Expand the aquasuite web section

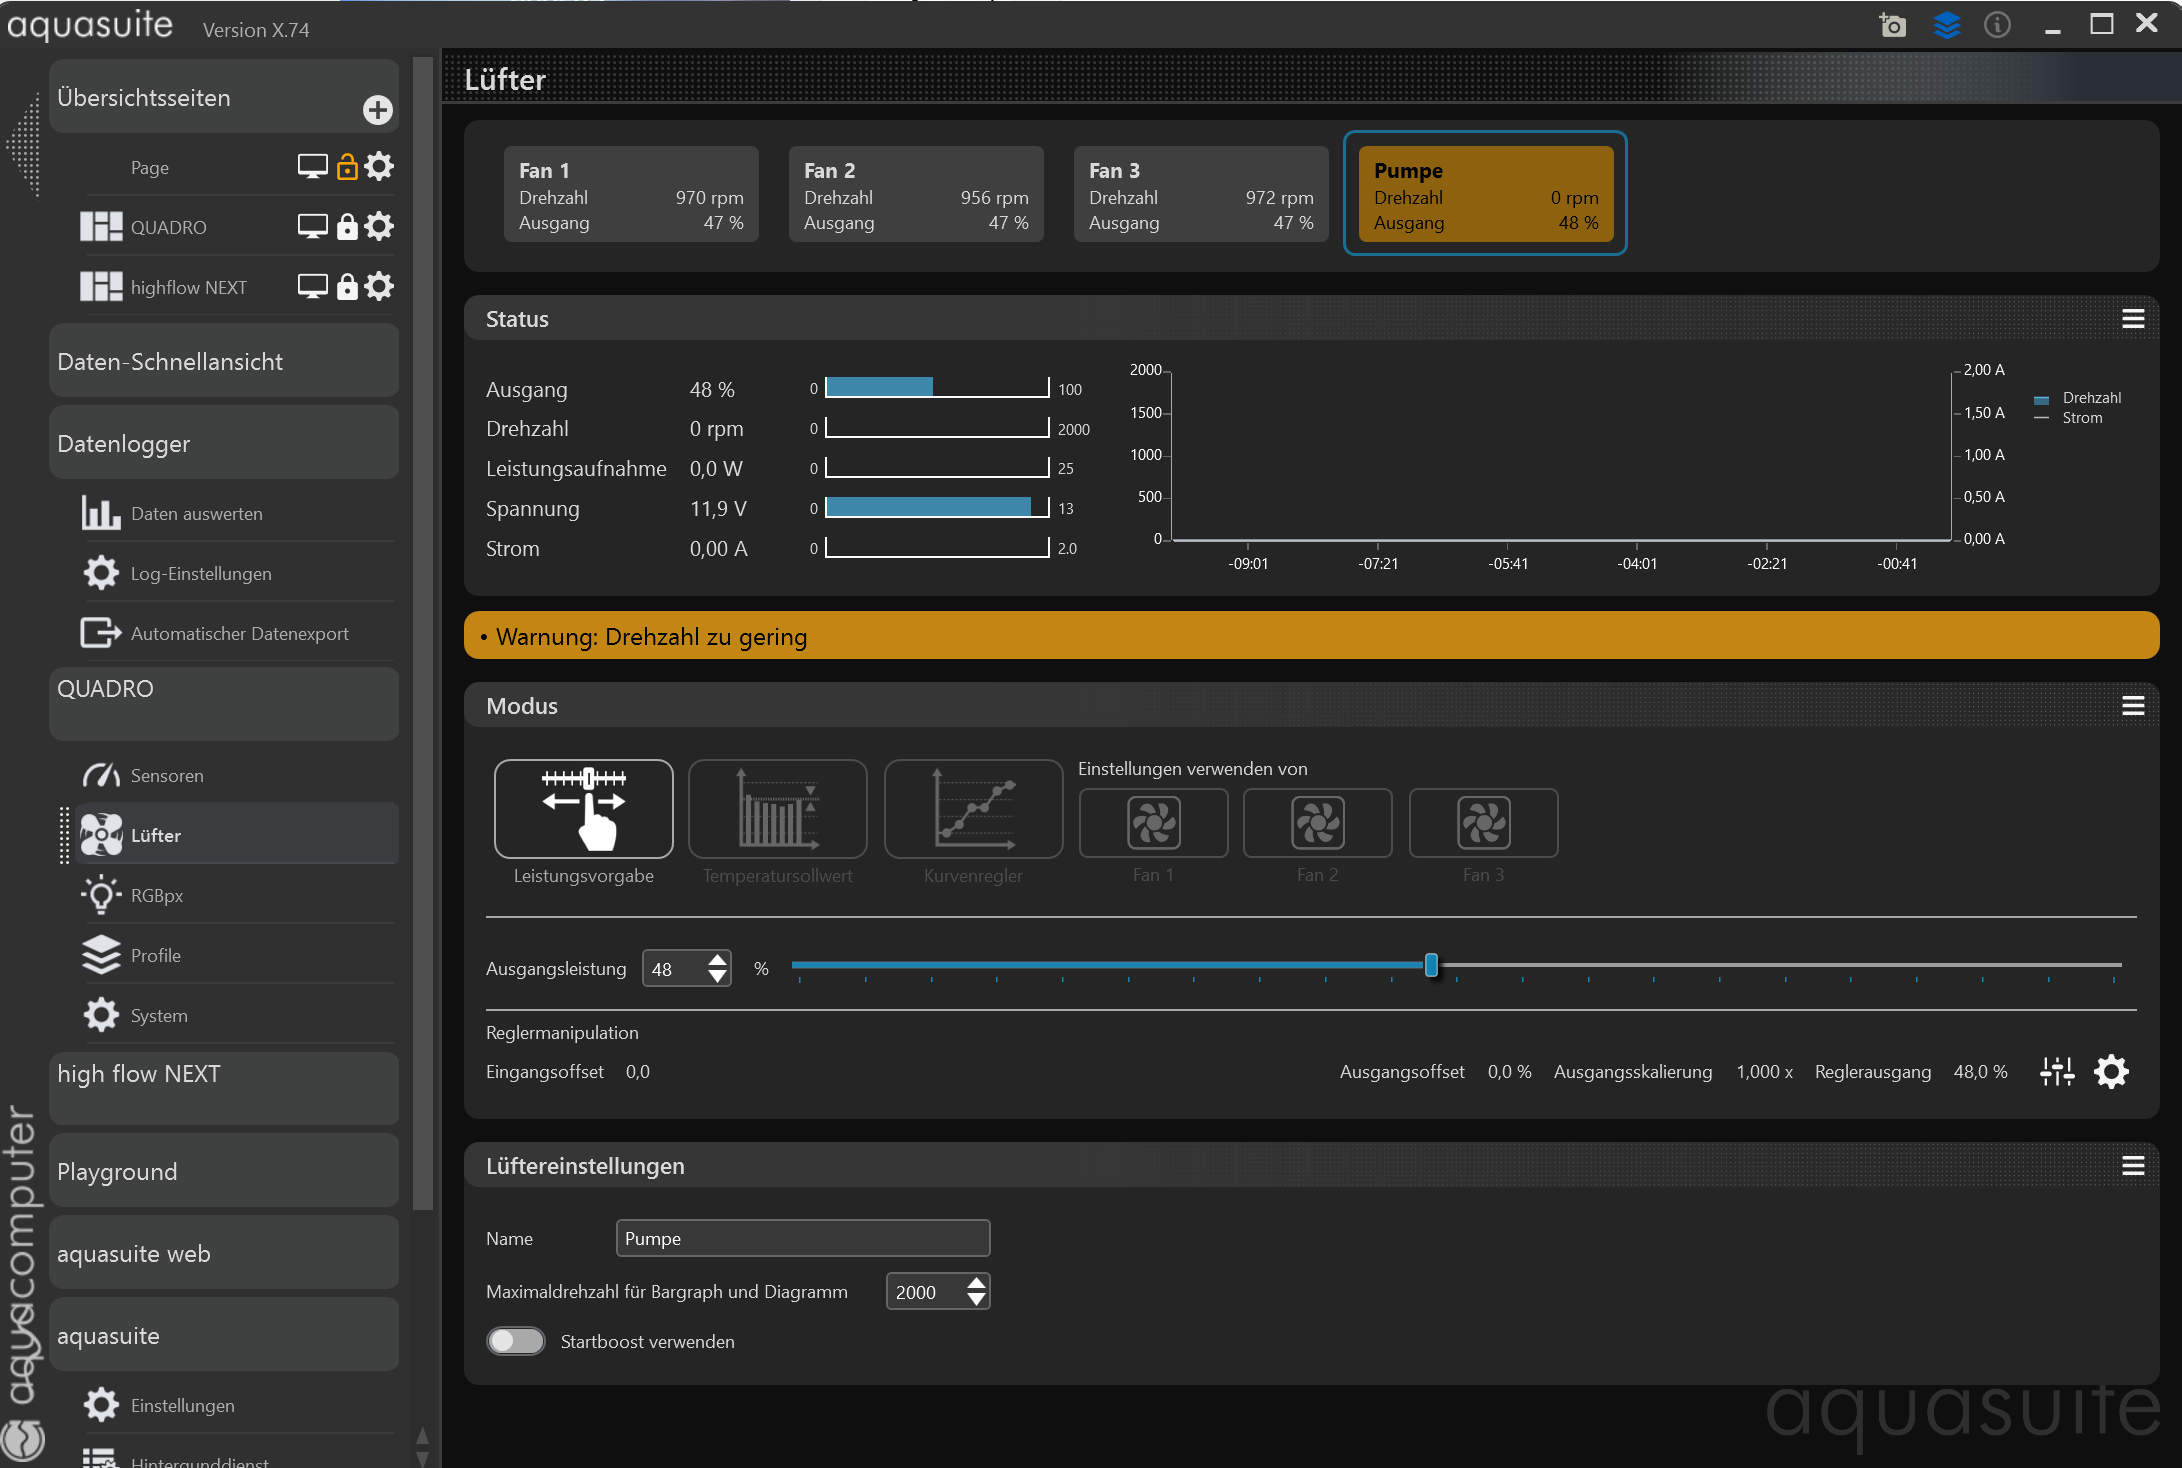224,1253
